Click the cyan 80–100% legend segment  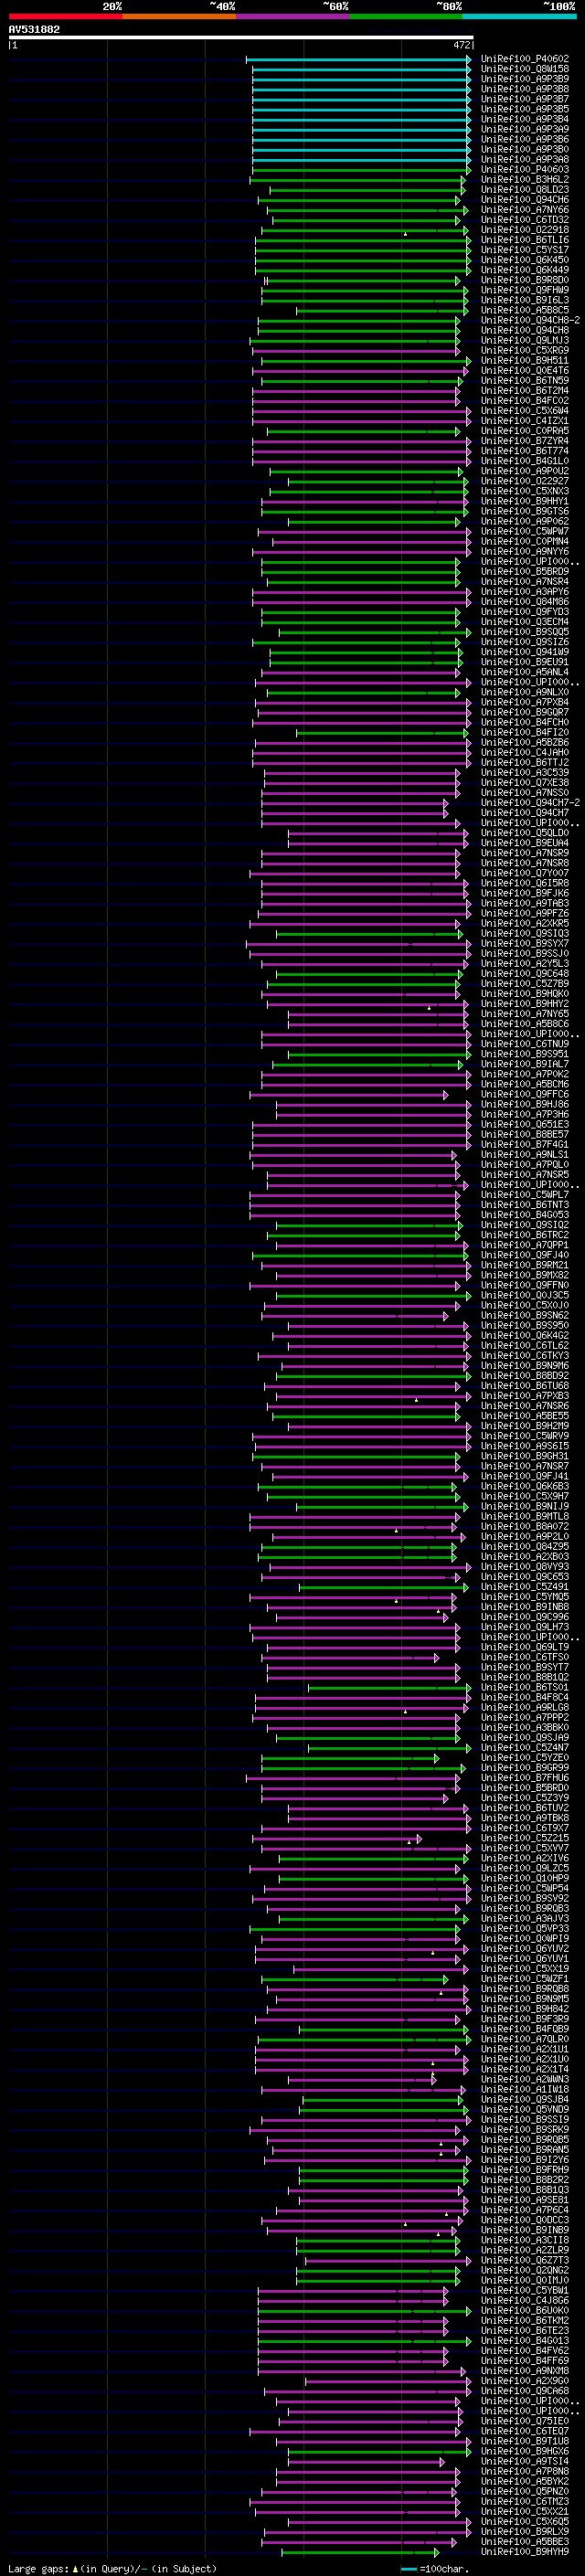520,17
